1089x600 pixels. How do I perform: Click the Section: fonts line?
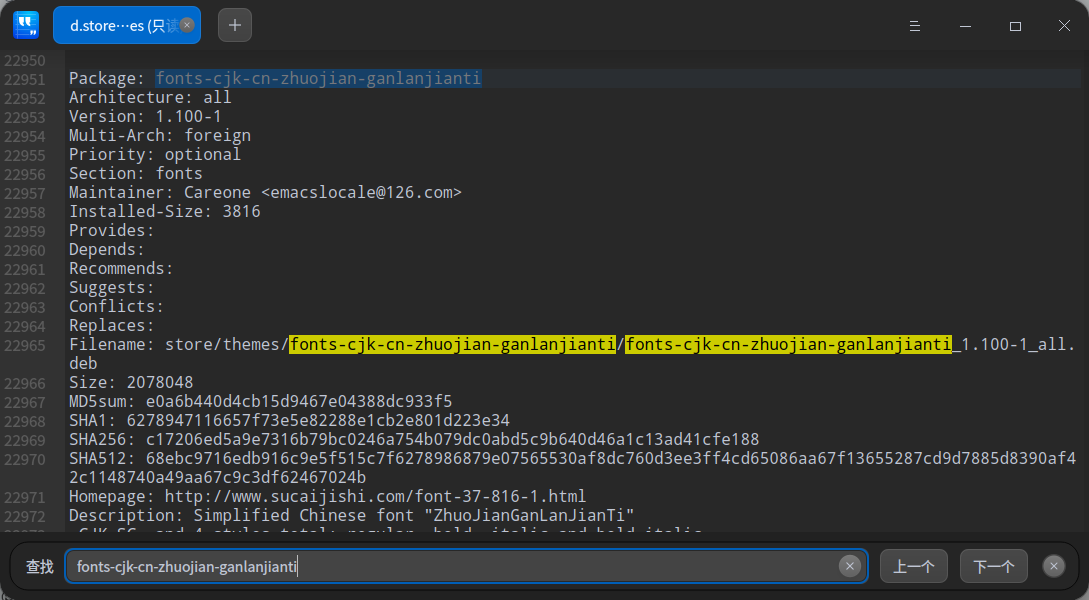point(135,174)
